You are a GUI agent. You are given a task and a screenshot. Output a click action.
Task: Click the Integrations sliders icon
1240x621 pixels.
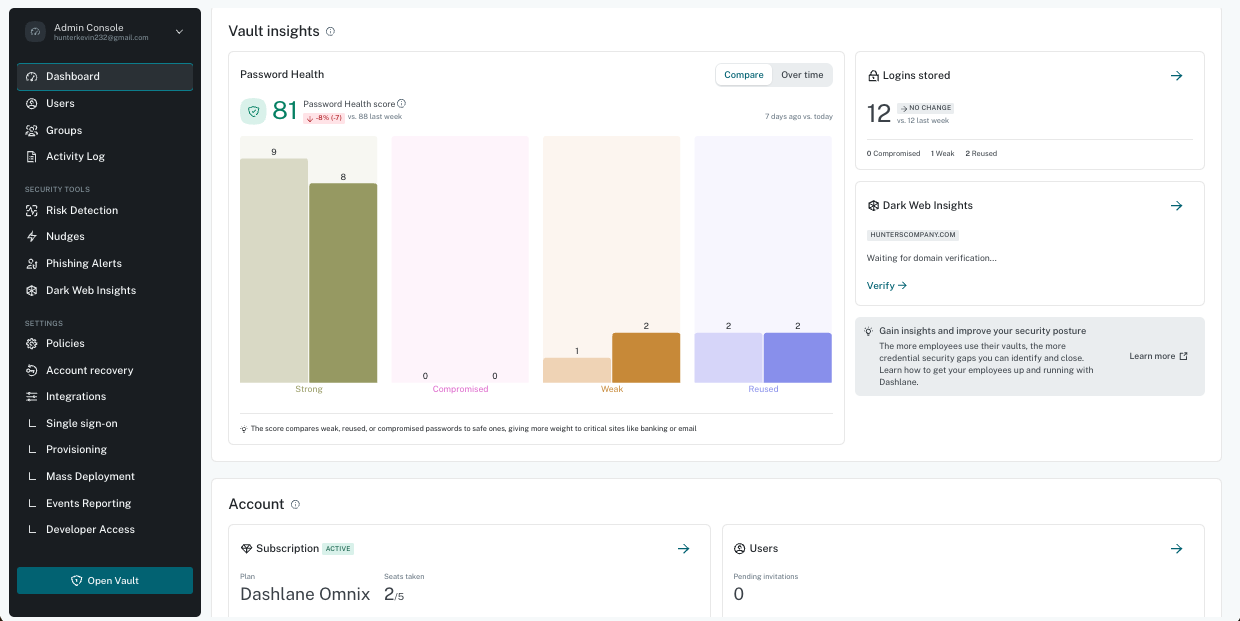[32, 396]
